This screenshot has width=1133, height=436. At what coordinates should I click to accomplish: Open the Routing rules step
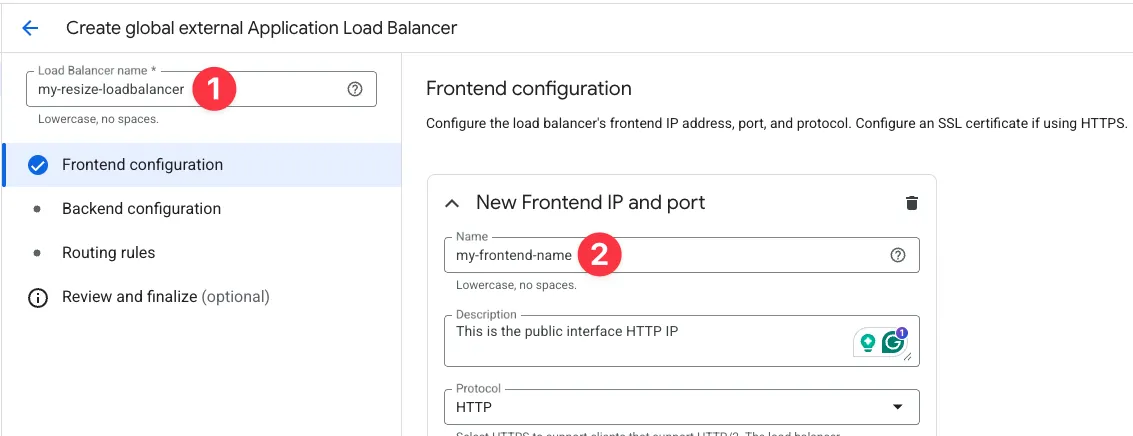click(108, 253)
